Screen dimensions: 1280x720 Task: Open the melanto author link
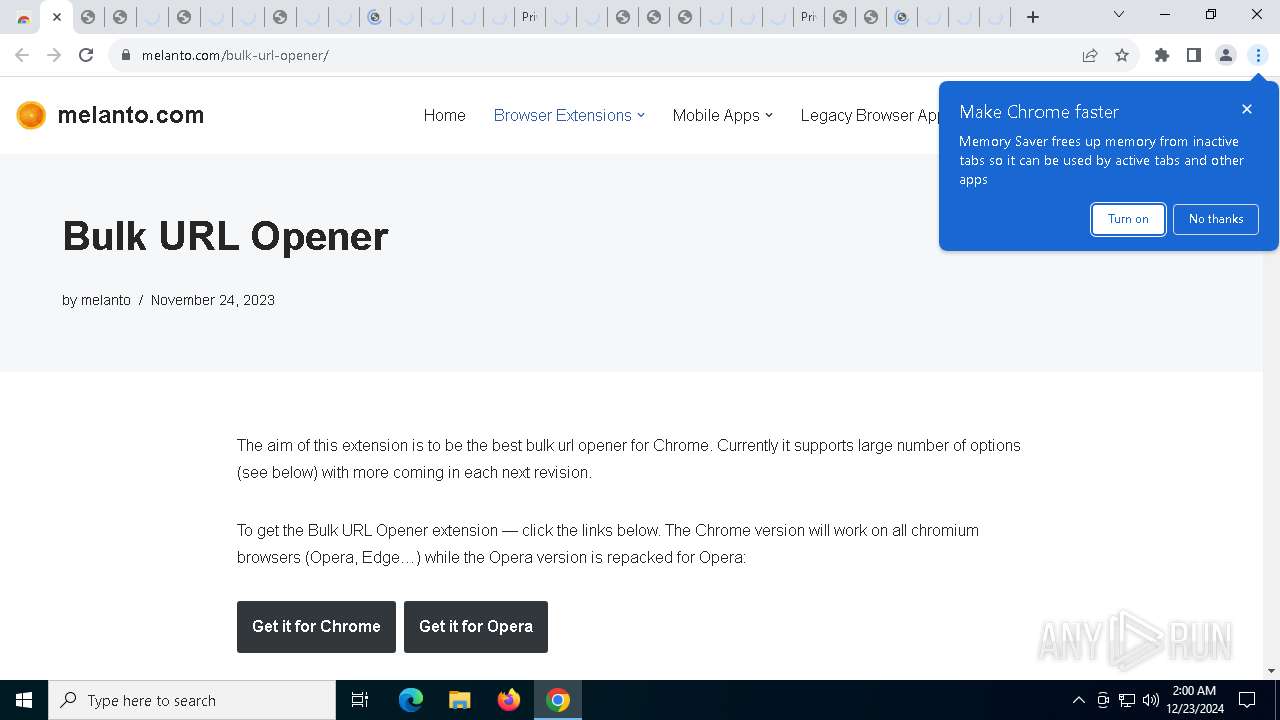coord(106,300)
